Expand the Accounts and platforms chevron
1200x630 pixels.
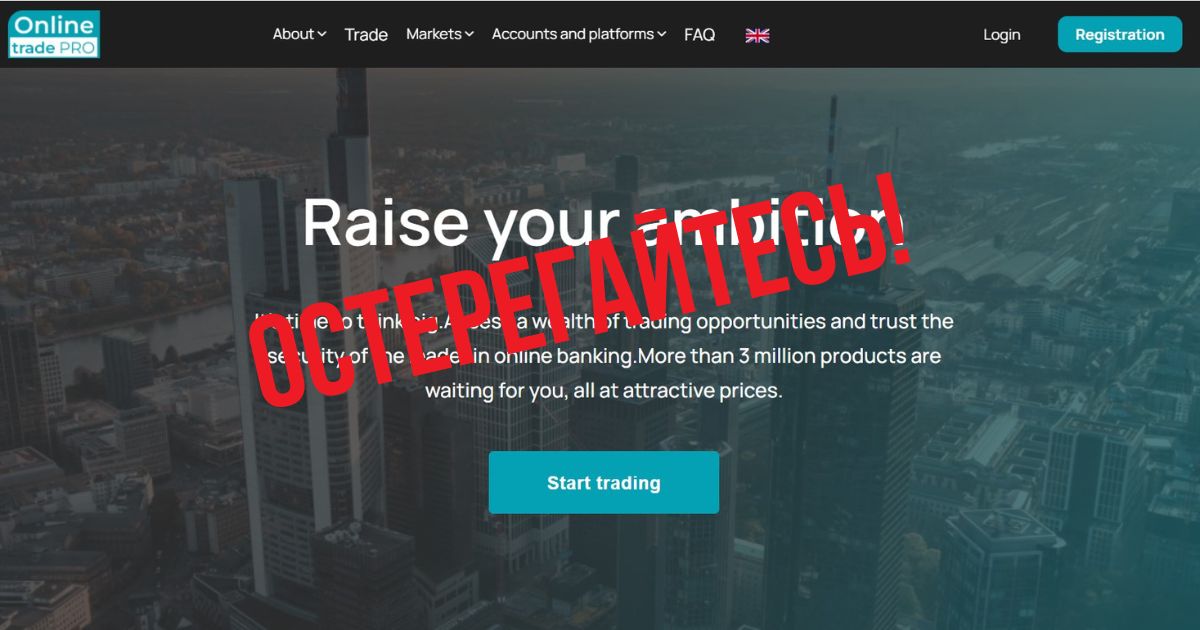pyautogui.click(x=661, y=34)
